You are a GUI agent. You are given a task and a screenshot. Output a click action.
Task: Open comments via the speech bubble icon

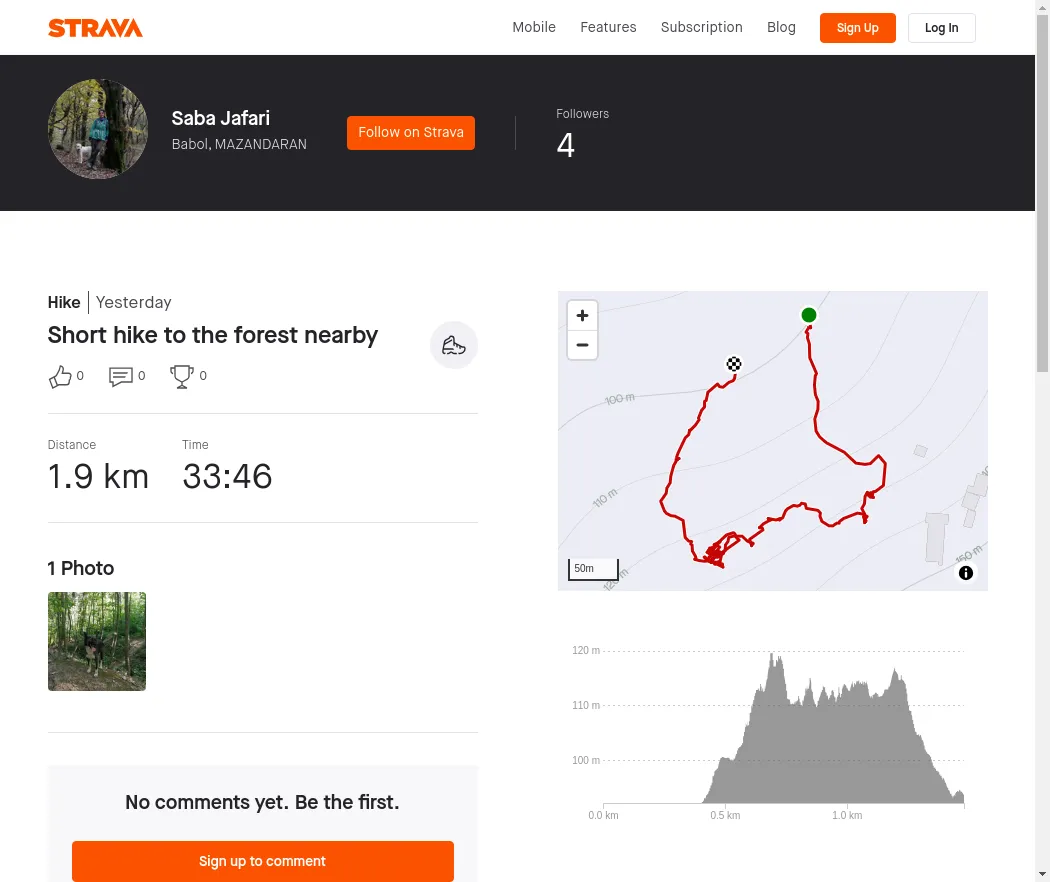click(x=121, y=377)
